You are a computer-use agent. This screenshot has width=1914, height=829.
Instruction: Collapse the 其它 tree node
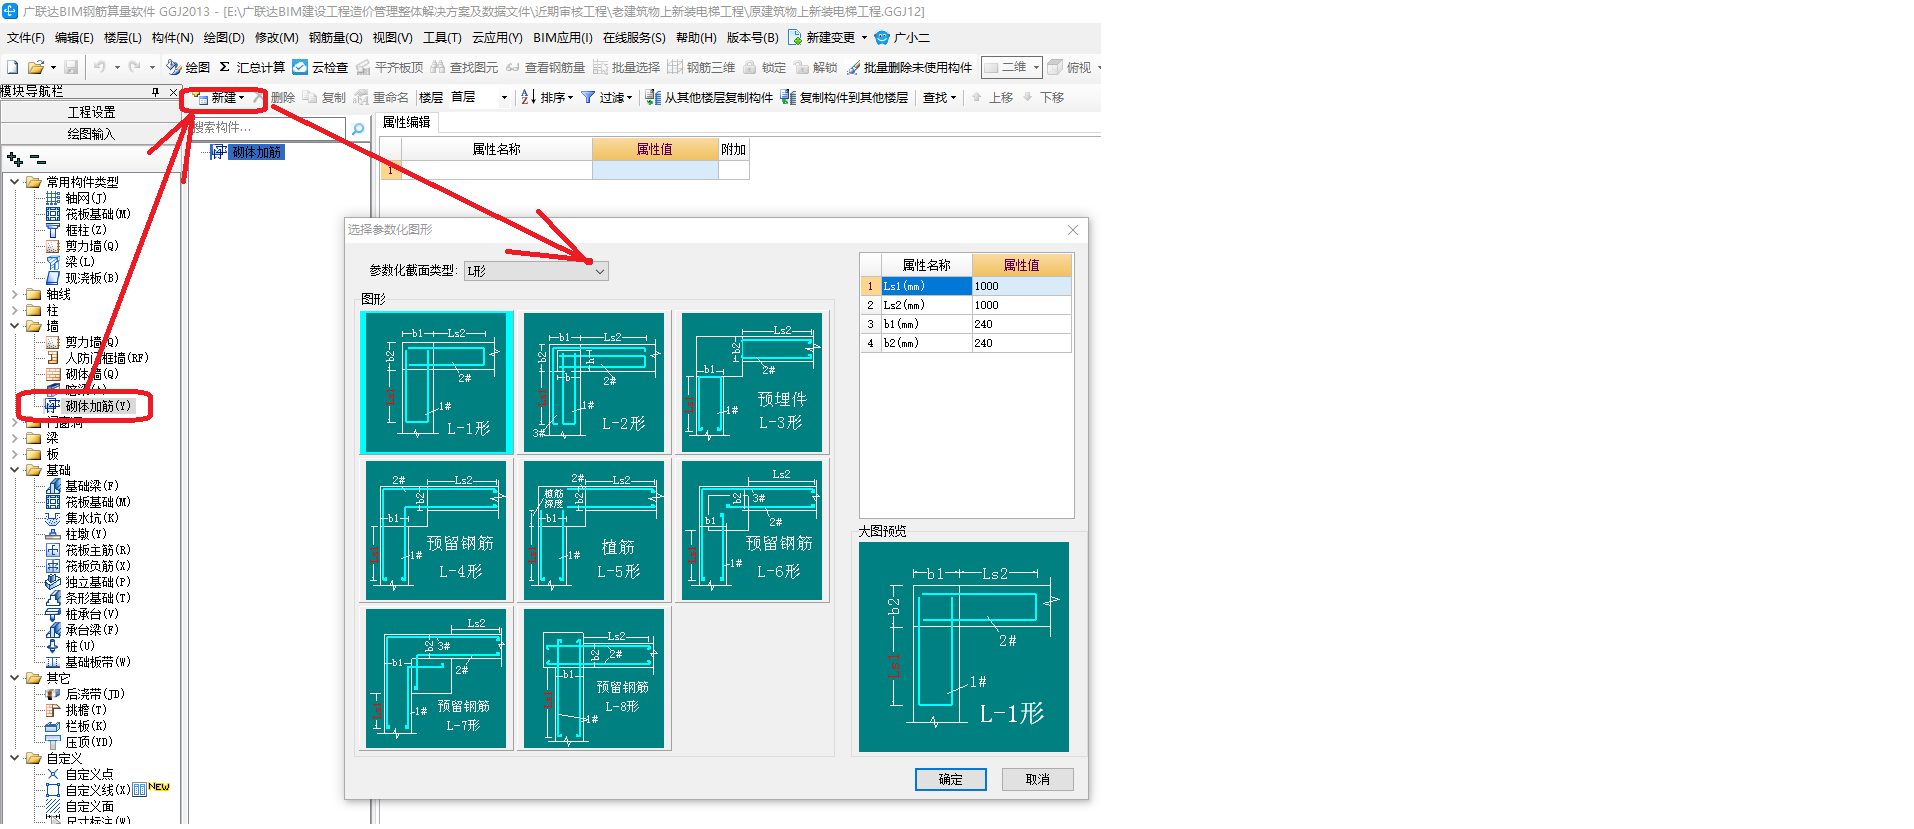point(14,678)
